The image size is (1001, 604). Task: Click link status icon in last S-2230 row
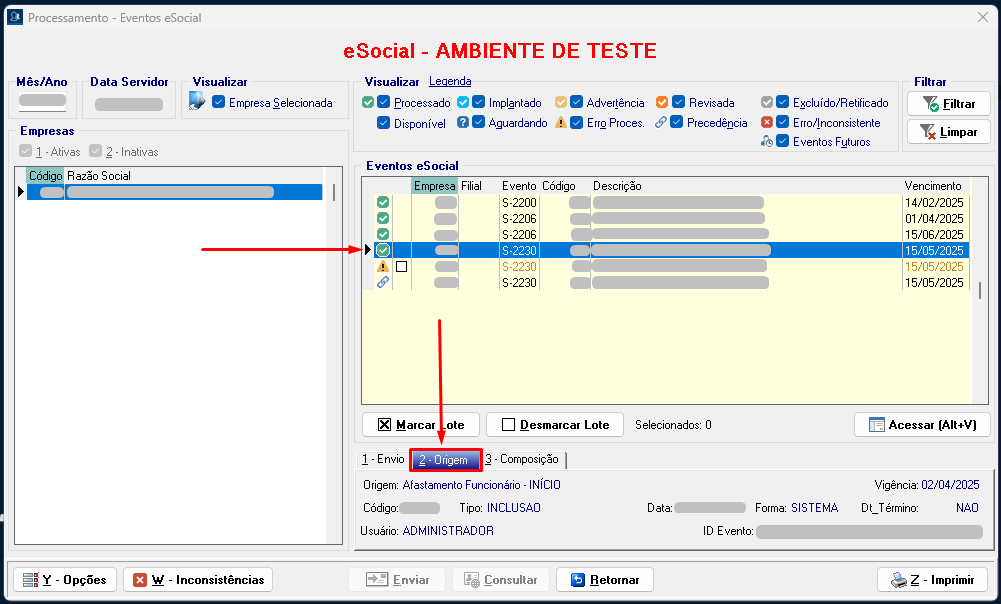pyautogui.click(x=383, y=283)
